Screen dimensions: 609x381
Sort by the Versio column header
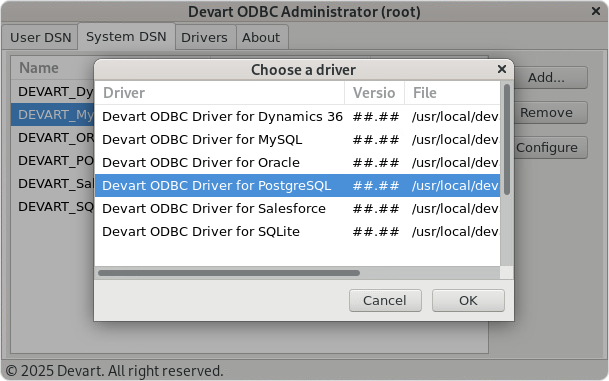374,93
